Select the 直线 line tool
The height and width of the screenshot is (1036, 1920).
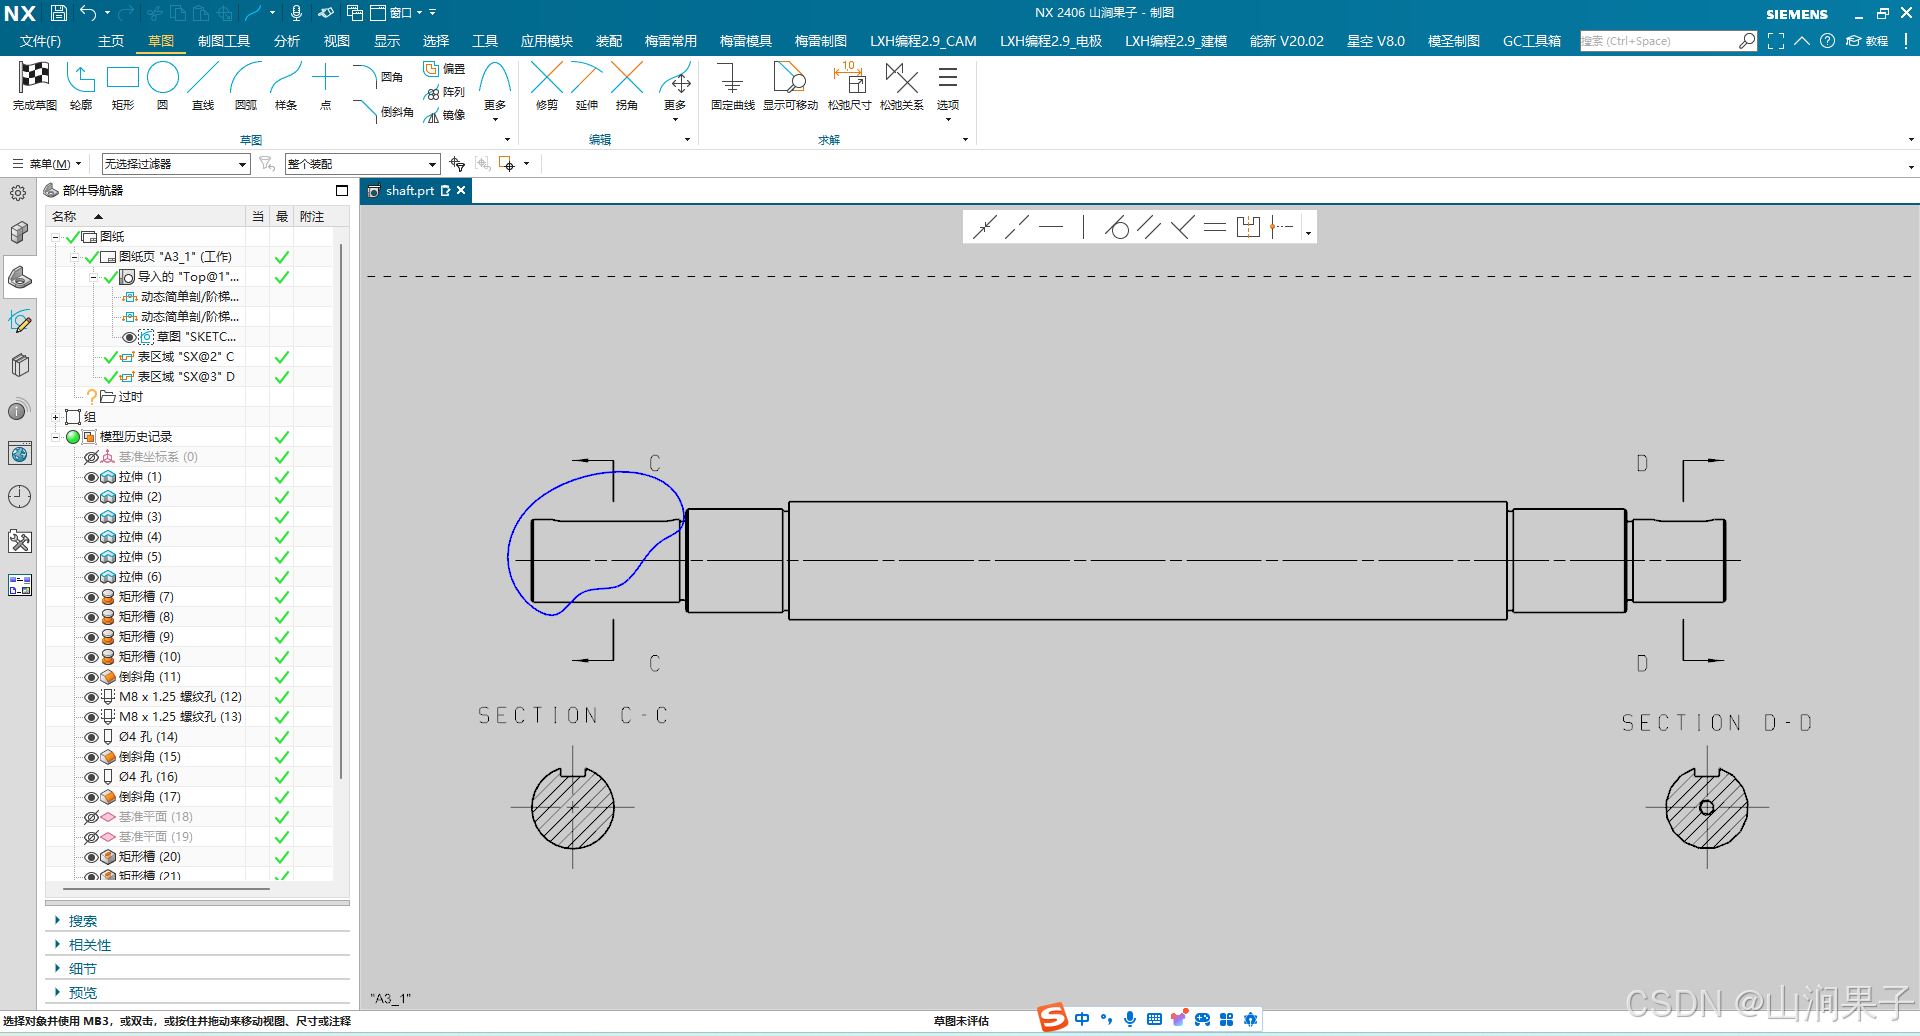pos(203,86)
